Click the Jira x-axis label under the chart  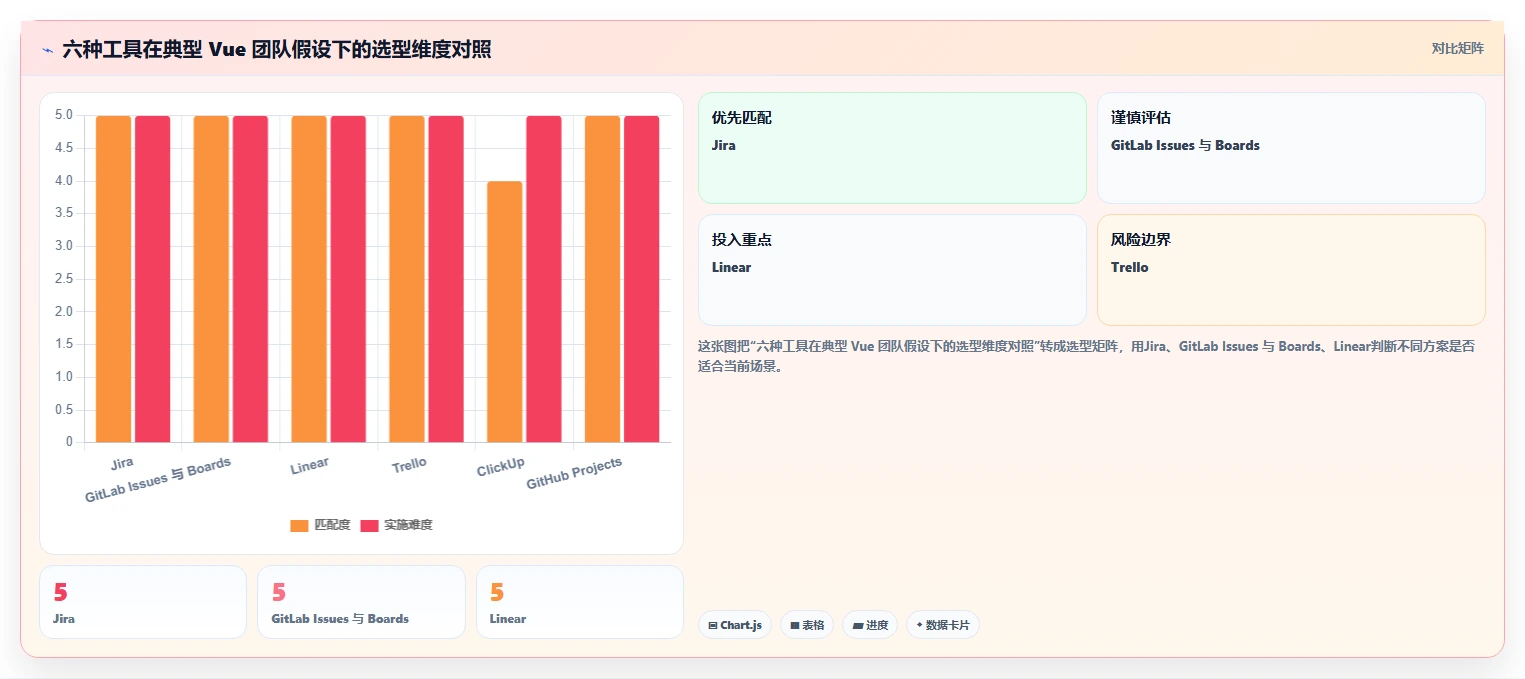(x=122, y=463)
